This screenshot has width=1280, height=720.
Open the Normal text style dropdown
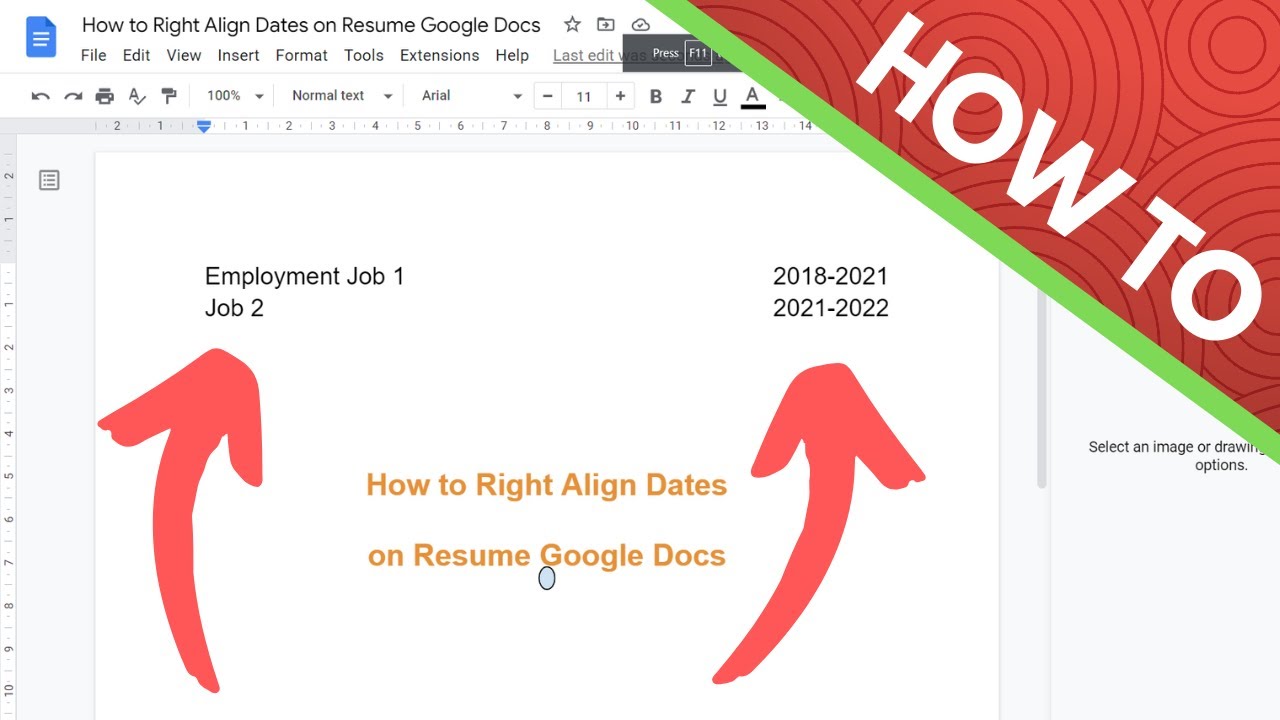click(342, 96)
